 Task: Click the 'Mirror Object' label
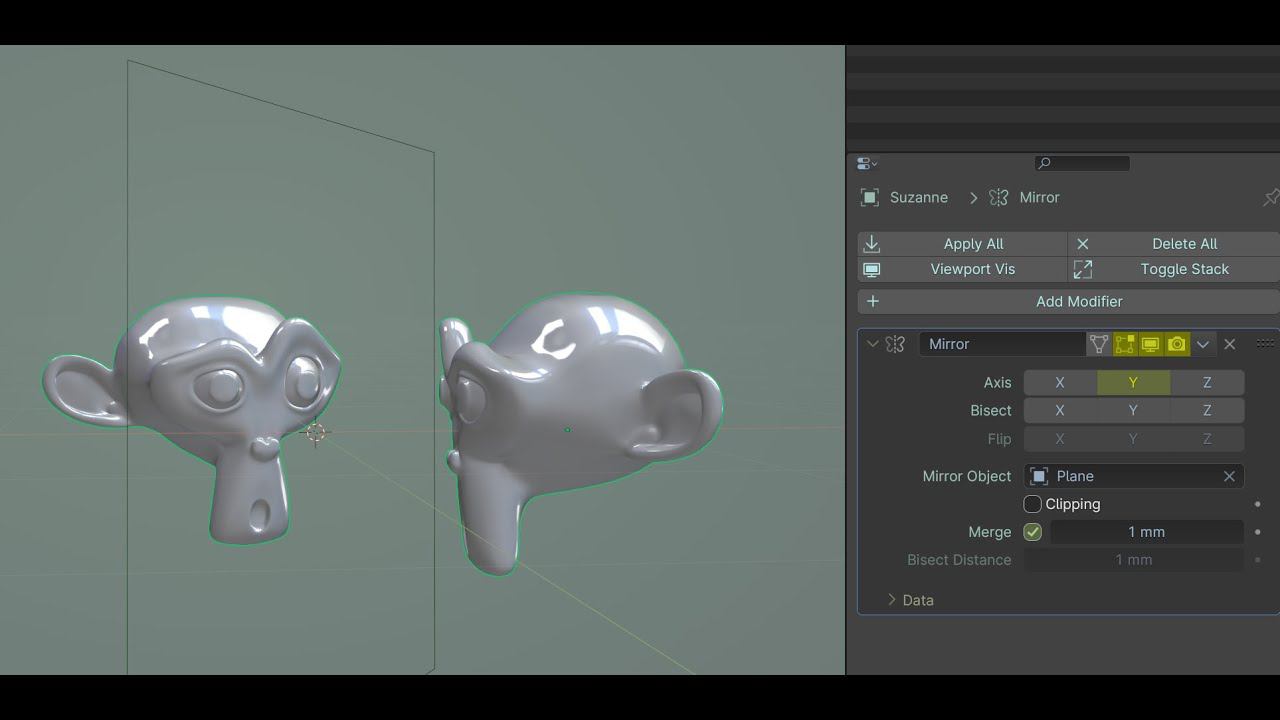(x=967, y=476)
